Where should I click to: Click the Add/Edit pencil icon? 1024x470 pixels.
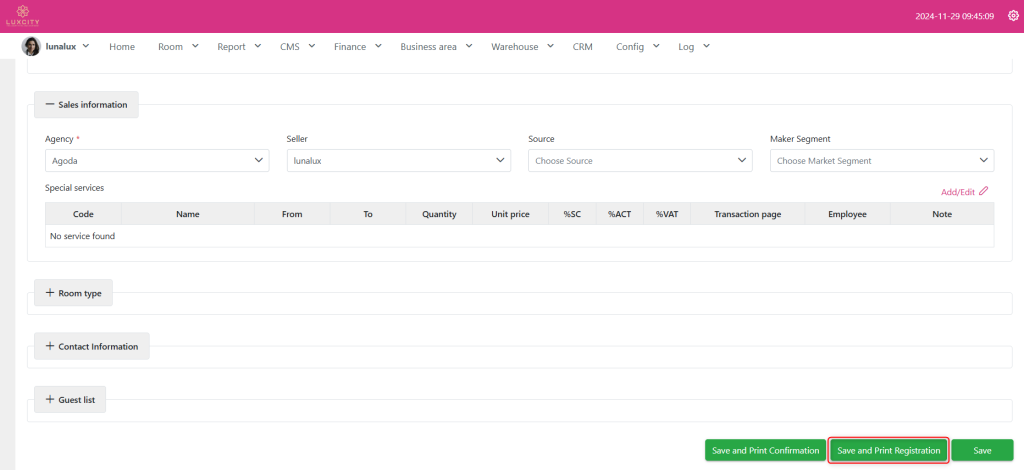coord(983,191)
